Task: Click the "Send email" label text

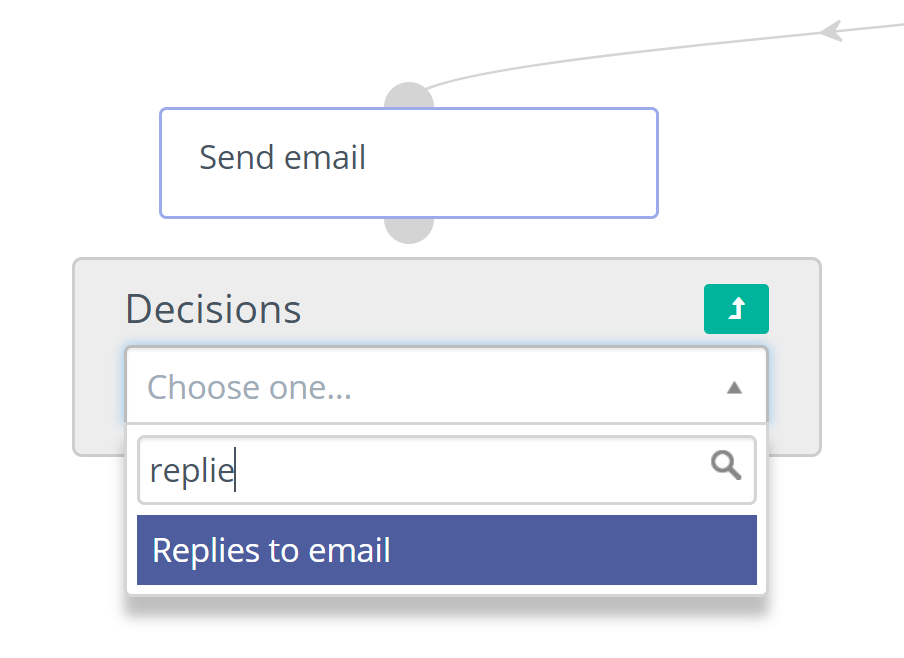Action: coord(282,157)
